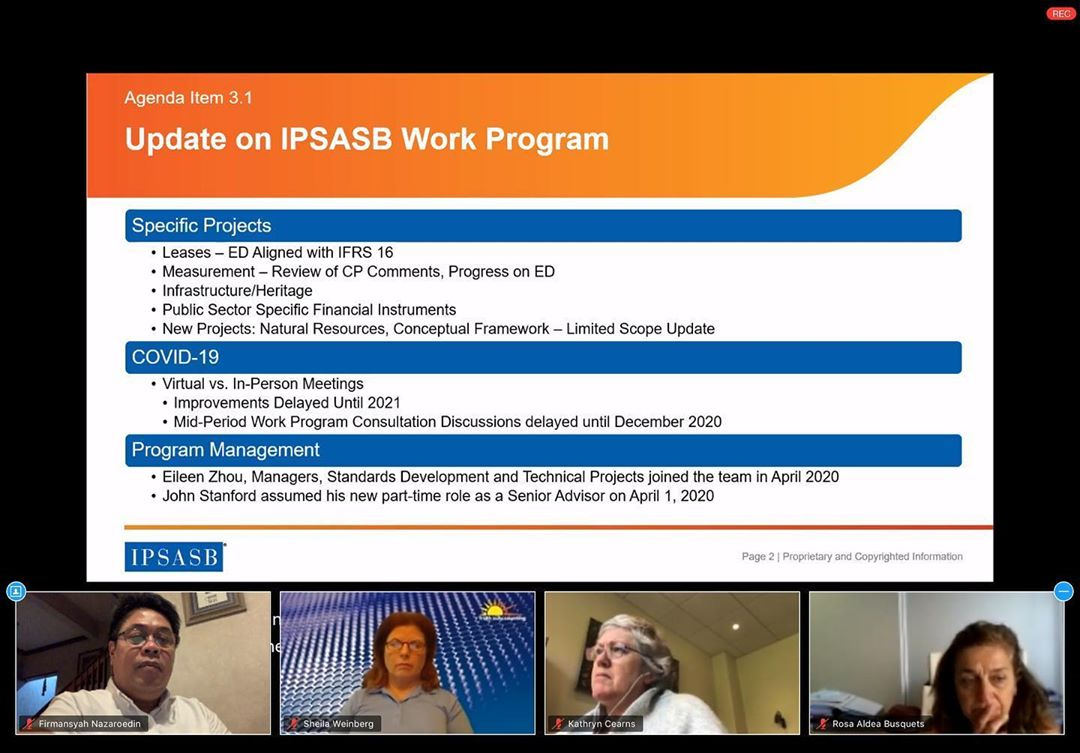Click Sheila Weinberg's muted microphone icon
Image resolution: width=1080 pixels, height=753 pixels.
pos(293,724)
